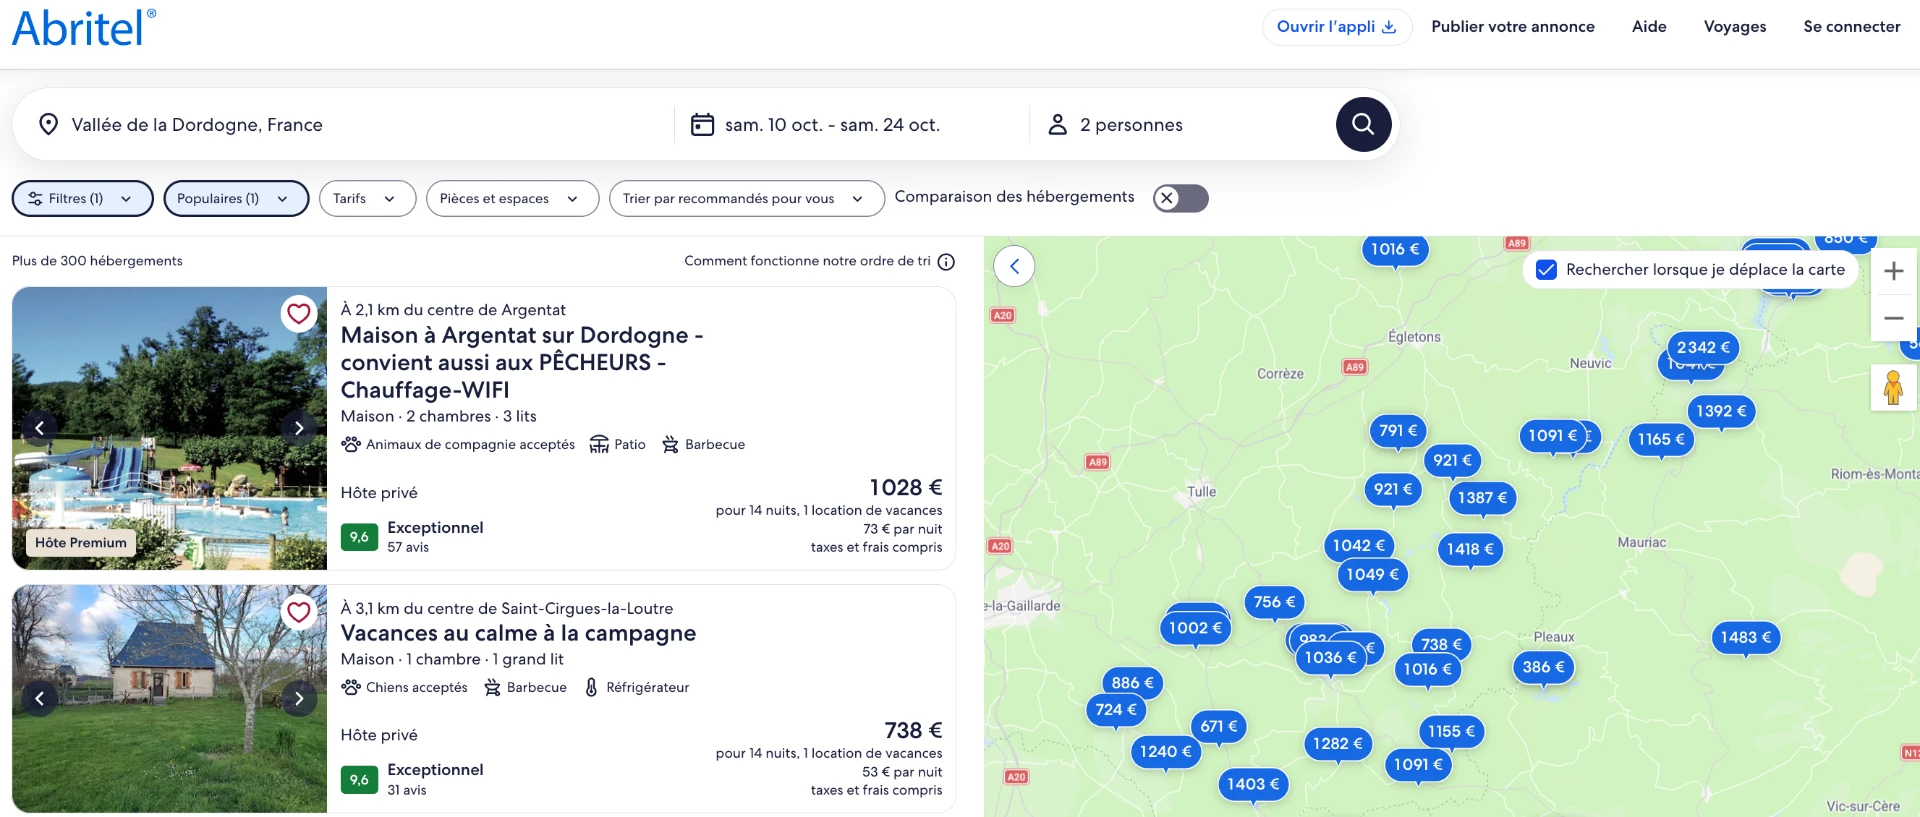Image resolution: width=1920 pixels, height=817 pixels.
Task: Open the 2342 € map price marker
Action: 1703,348
